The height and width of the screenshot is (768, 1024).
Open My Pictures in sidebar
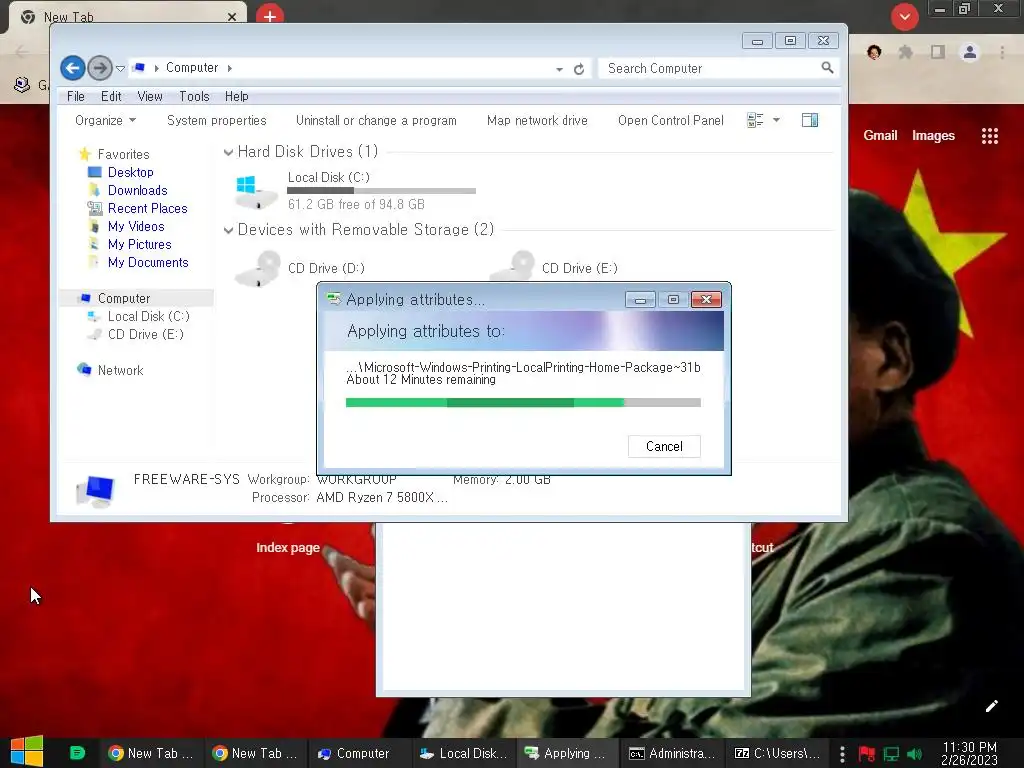coord(140,244)
